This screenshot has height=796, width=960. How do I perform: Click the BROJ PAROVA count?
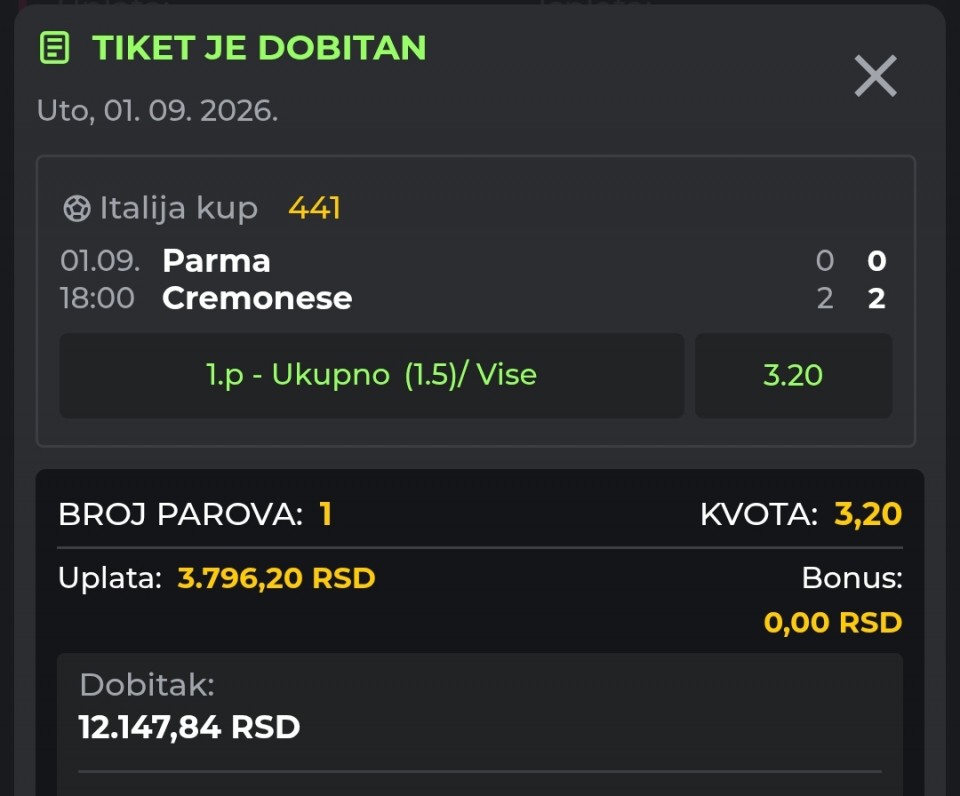[325, 514]
